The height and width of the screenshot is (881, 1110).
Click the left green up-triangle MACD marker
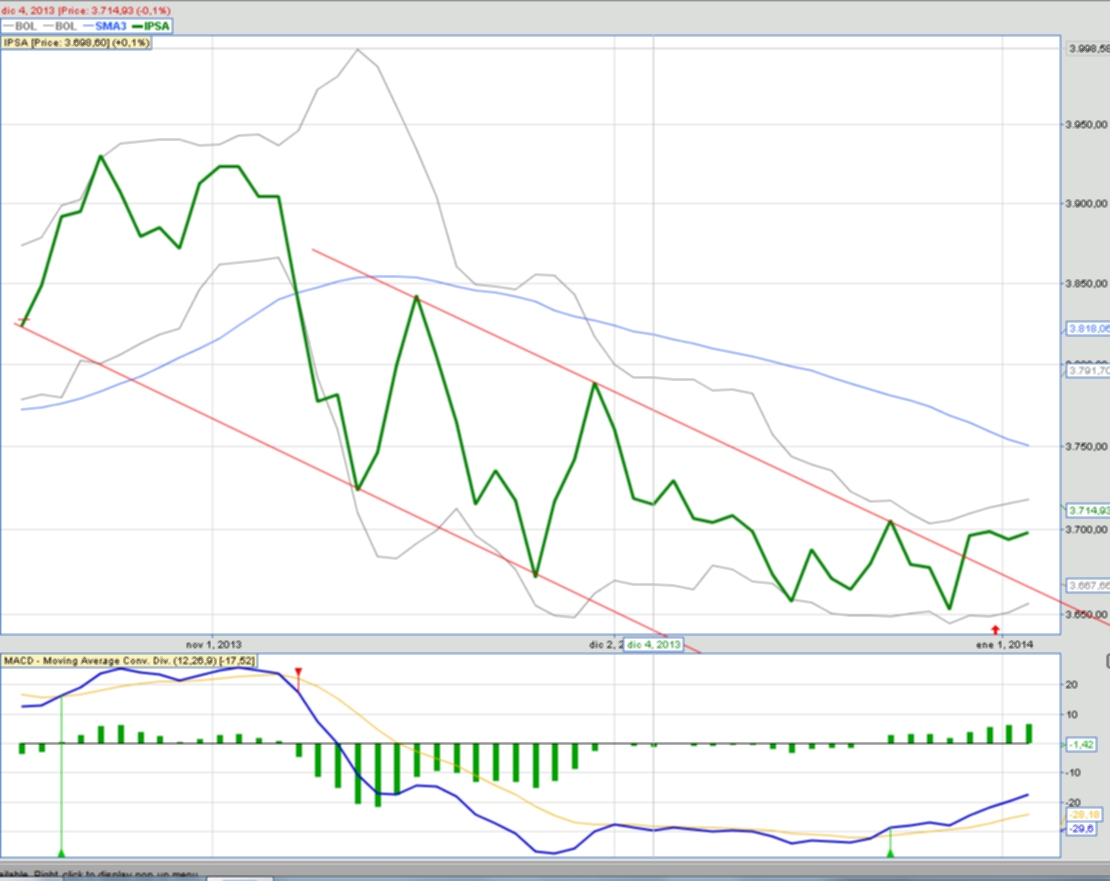click(62, 853)
